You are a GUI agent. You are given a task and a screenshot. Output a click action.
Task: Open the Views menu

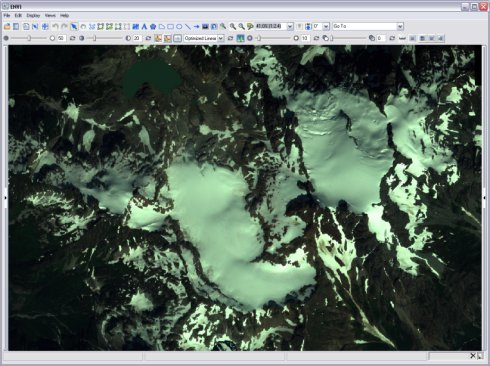pyautogui.click(x=50, y=15)
